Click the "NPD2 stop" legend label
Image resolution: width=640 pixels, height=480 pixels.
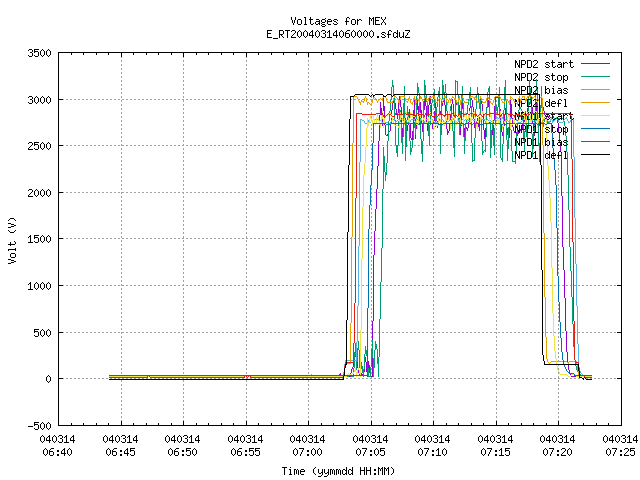pos(541,77)
